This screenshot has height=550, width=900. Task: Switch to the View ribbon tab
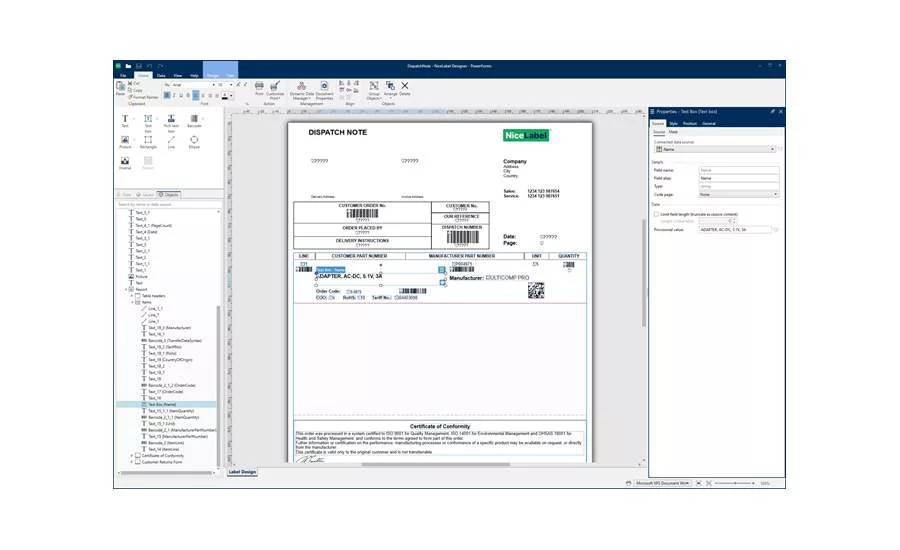(x=178, y=75)
